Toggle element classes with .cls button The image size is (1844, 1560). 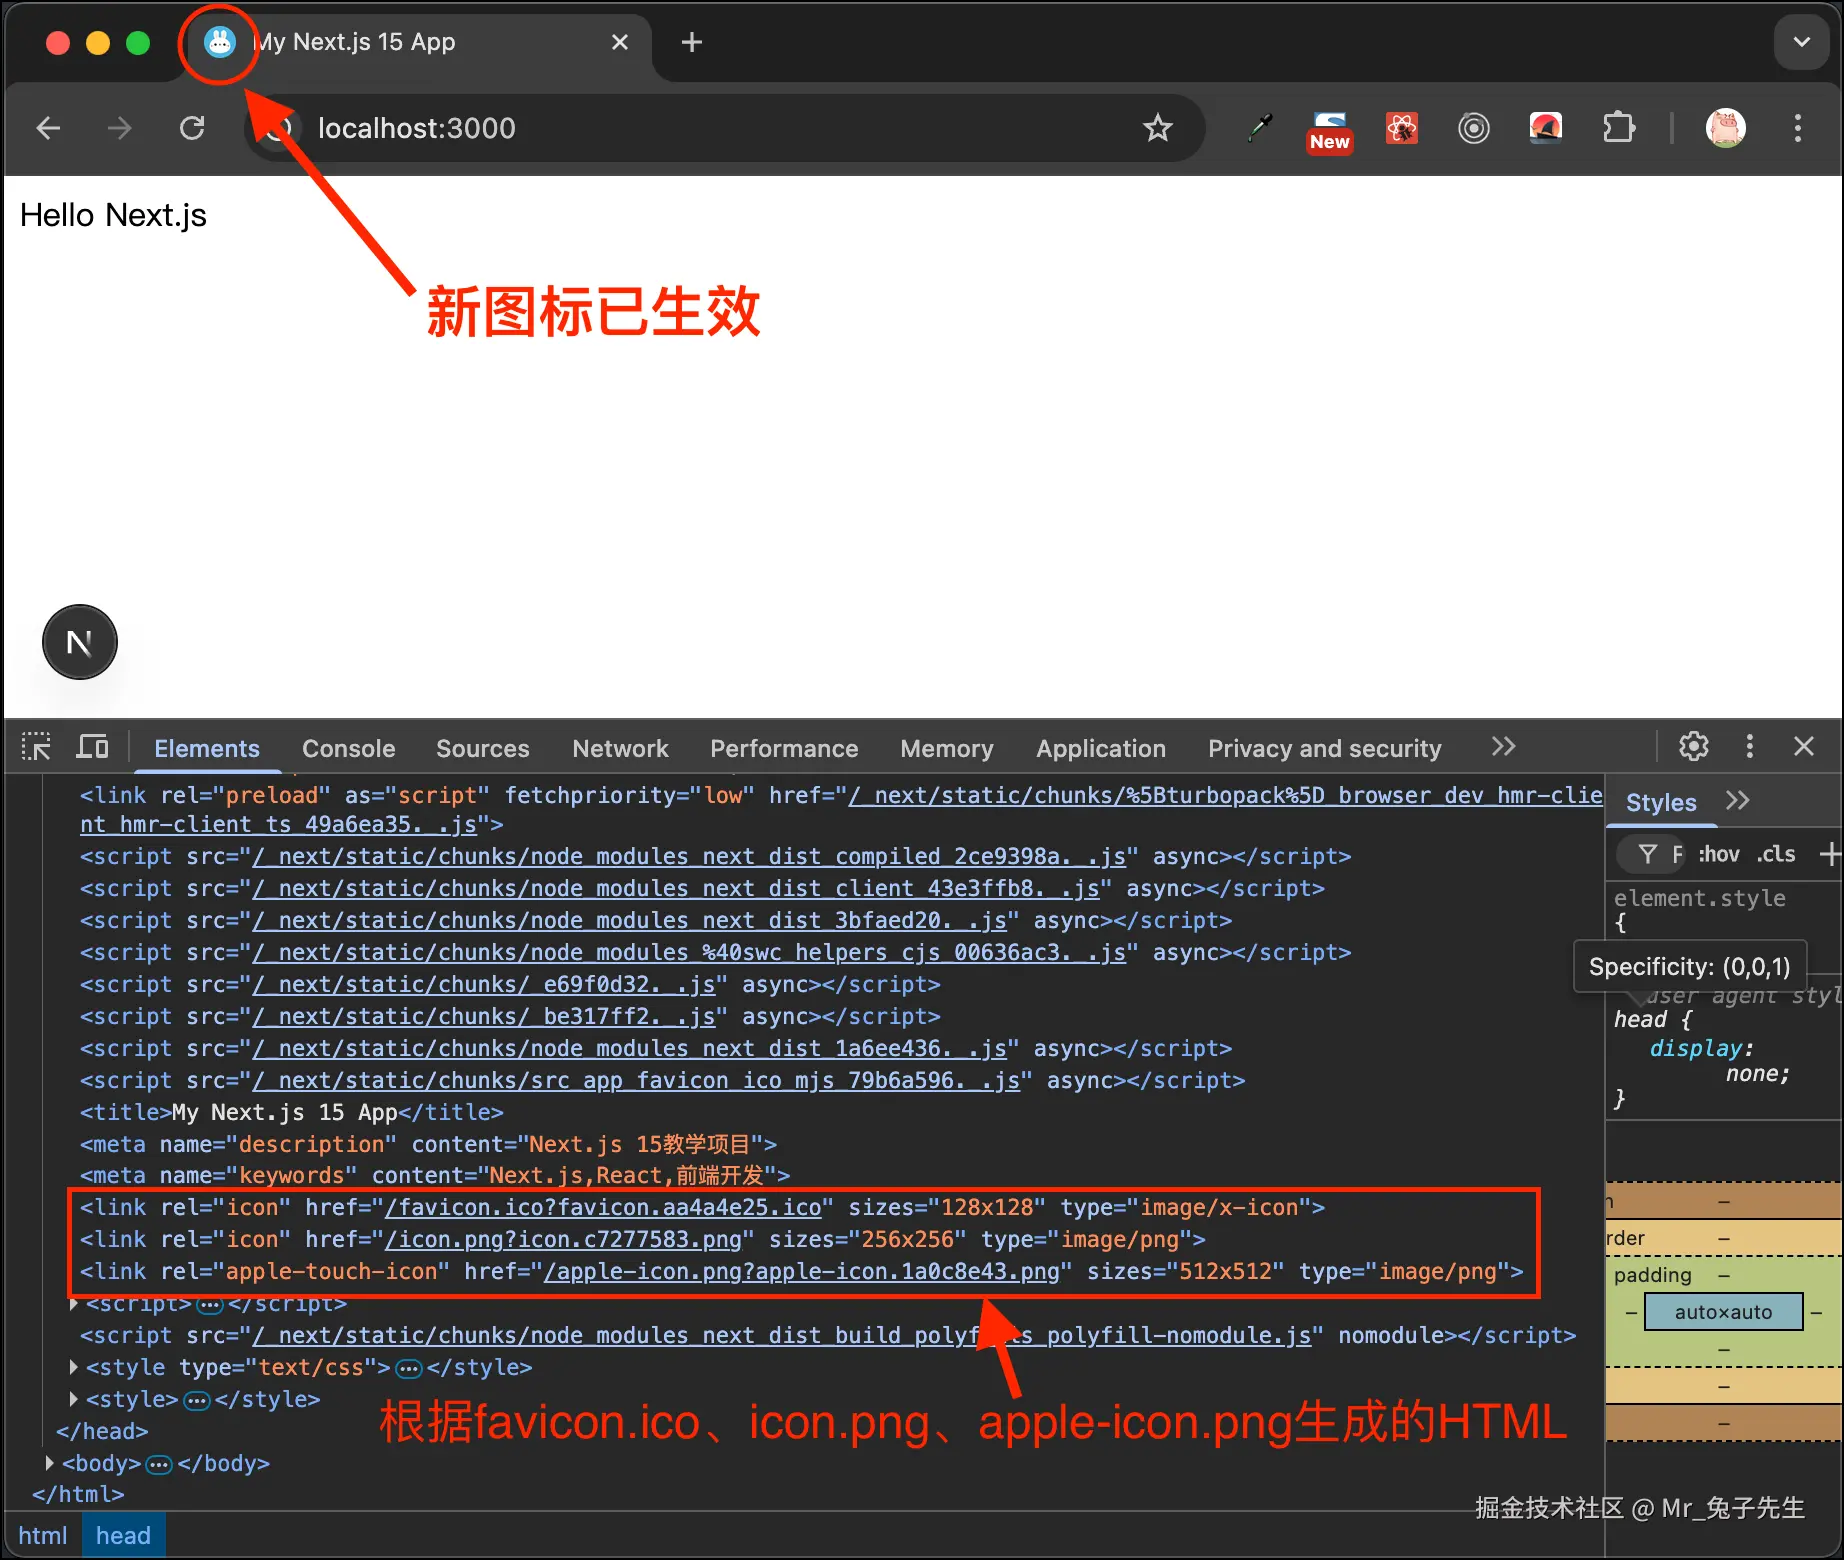pos(1777,854)
